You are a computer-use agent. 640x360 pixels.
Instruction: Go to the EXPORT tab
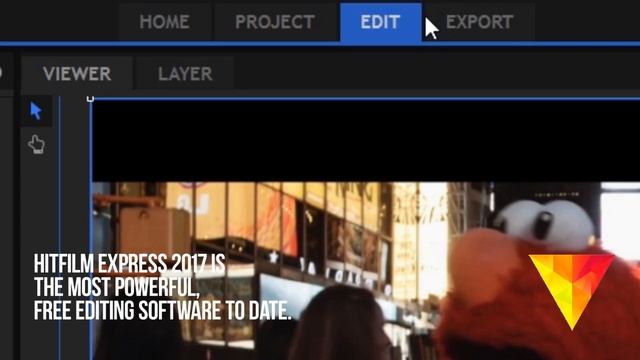479,22
